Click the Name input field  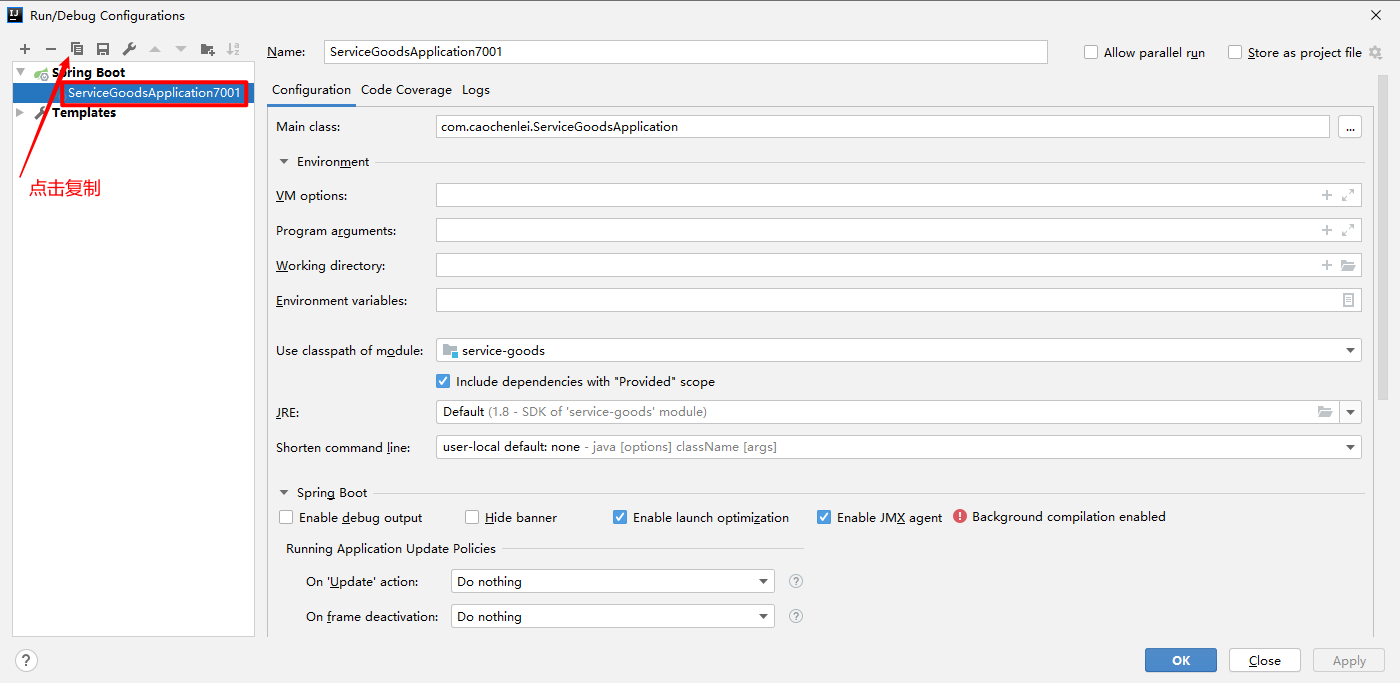[686, 51]
